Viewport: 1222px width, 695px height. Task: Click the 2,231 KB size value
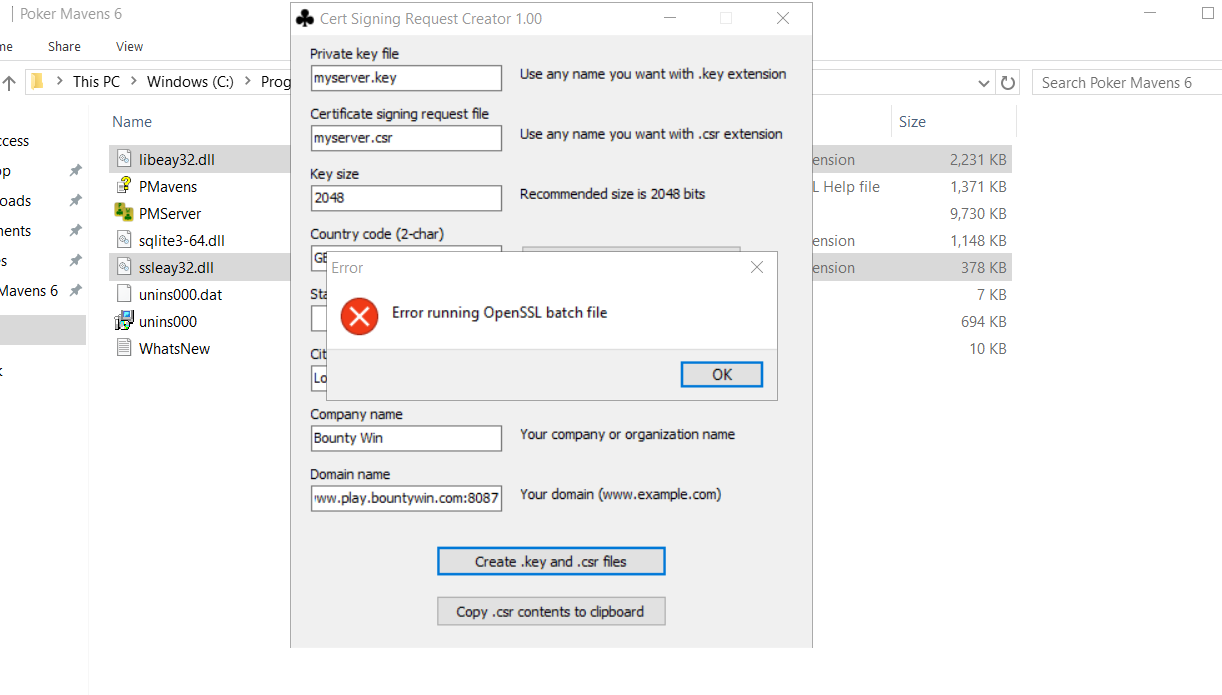coord(978,159)
